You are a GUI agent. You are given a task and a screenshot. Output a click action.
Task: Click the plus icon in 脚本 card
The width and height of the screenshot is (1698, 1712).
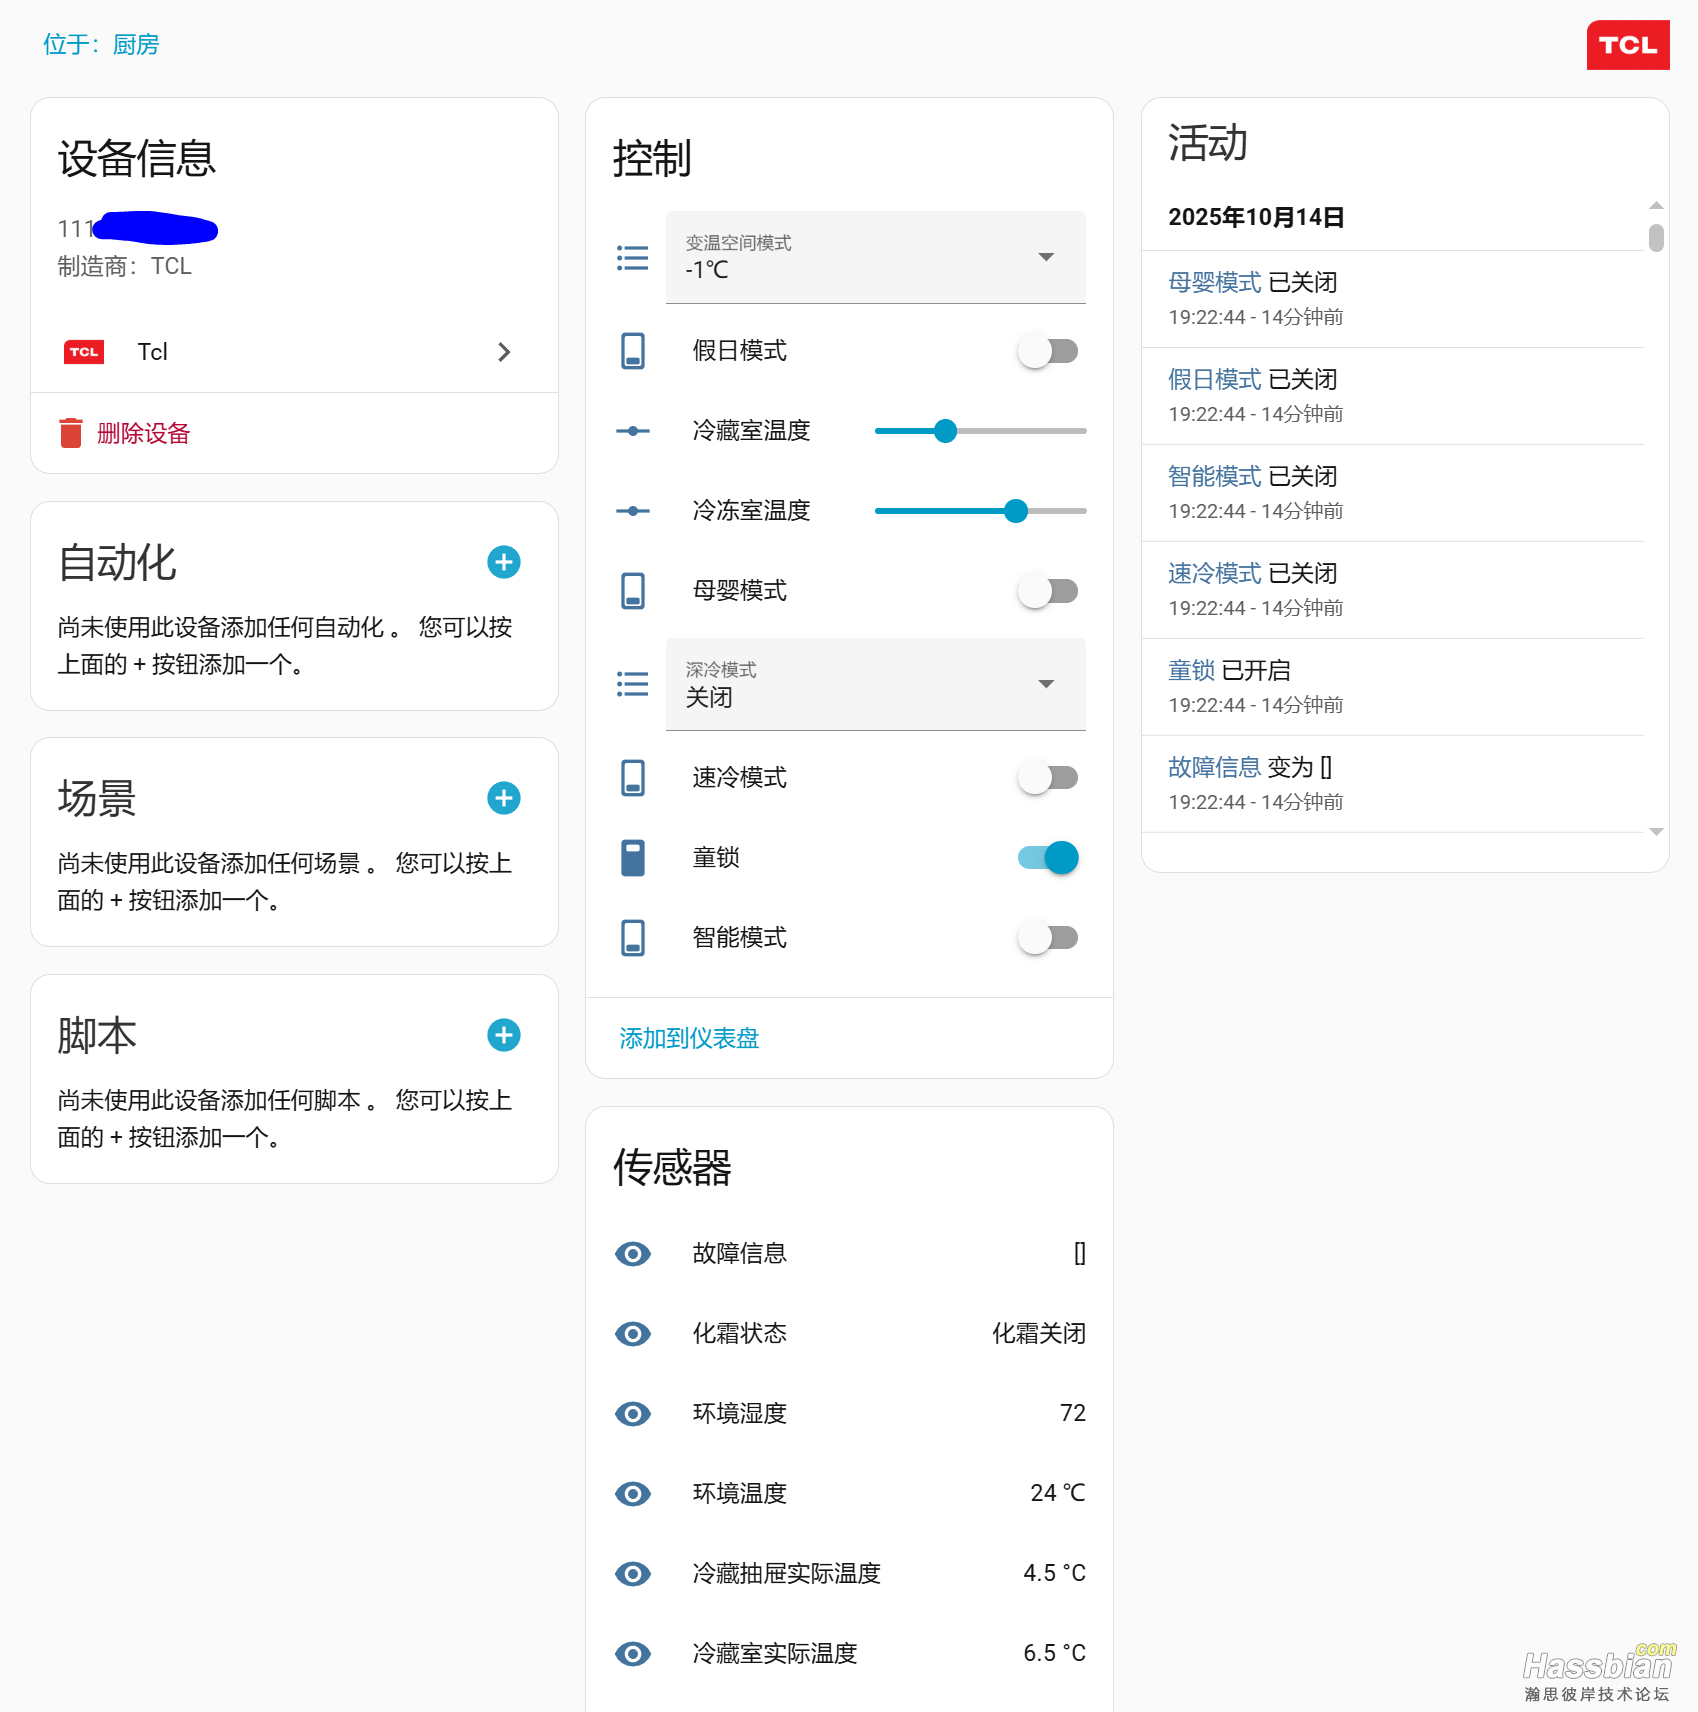(x=503, y=1035)
